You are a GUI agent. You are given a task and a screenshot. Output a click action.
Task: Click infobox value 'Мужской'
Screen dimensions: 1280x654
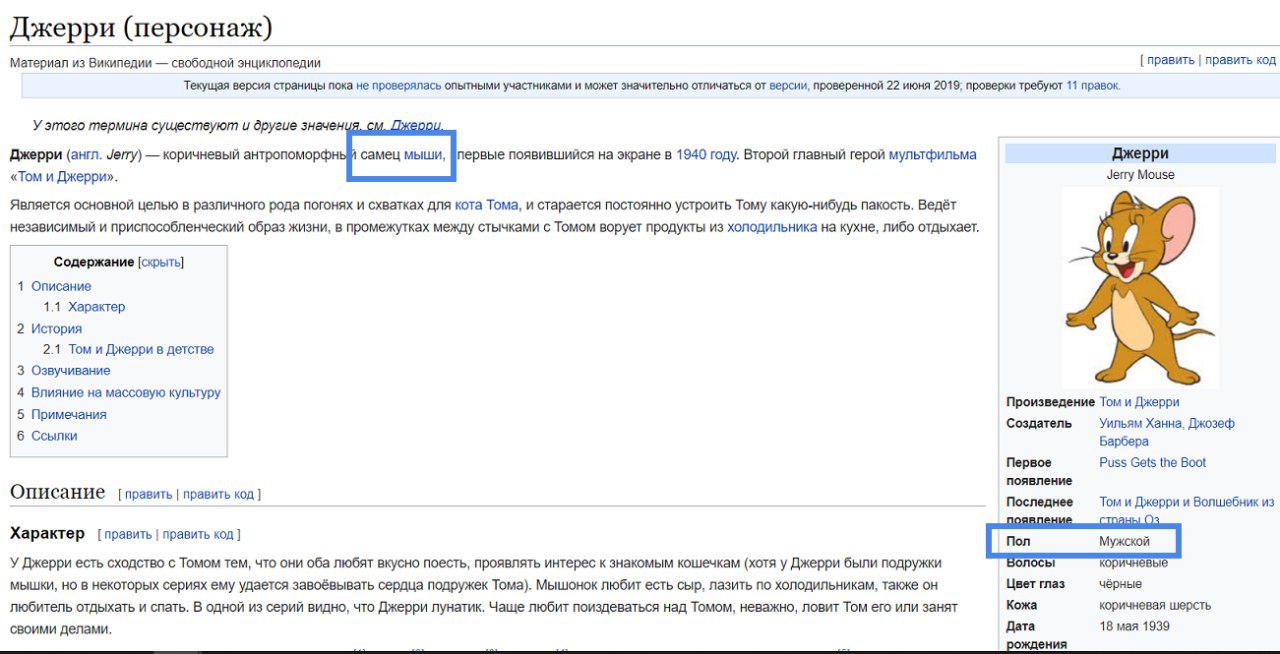[x=1125, y=542]
